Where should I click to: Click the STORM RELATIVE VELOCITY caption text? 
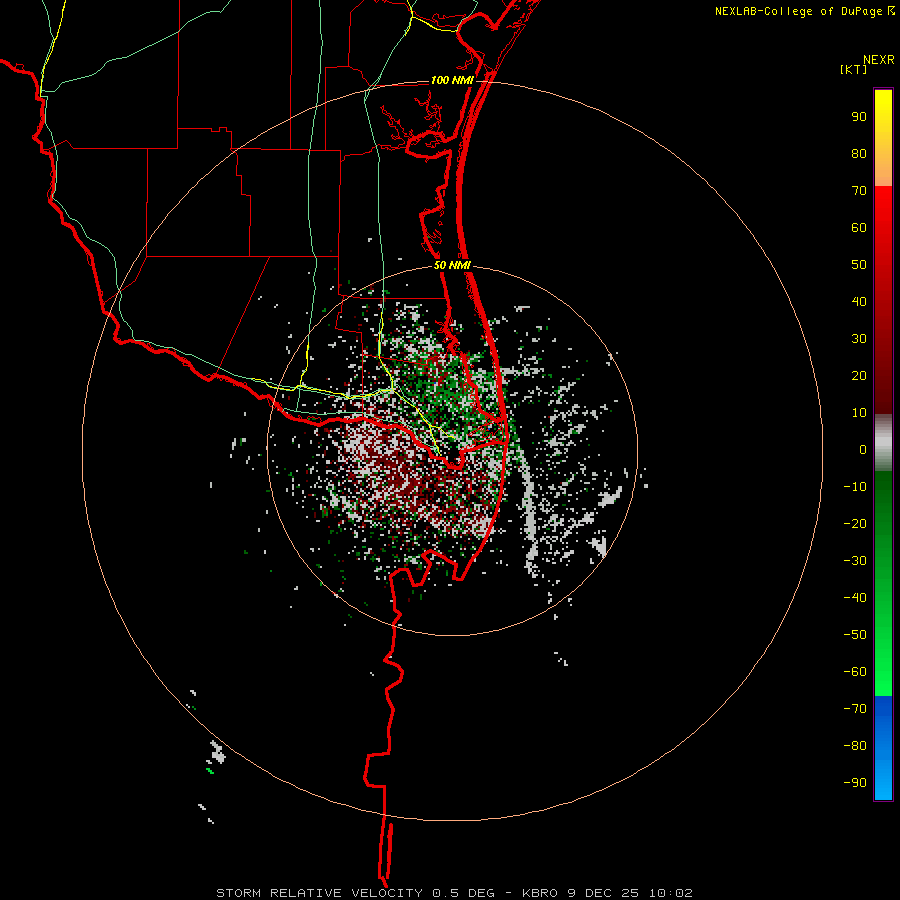[319, 893]
